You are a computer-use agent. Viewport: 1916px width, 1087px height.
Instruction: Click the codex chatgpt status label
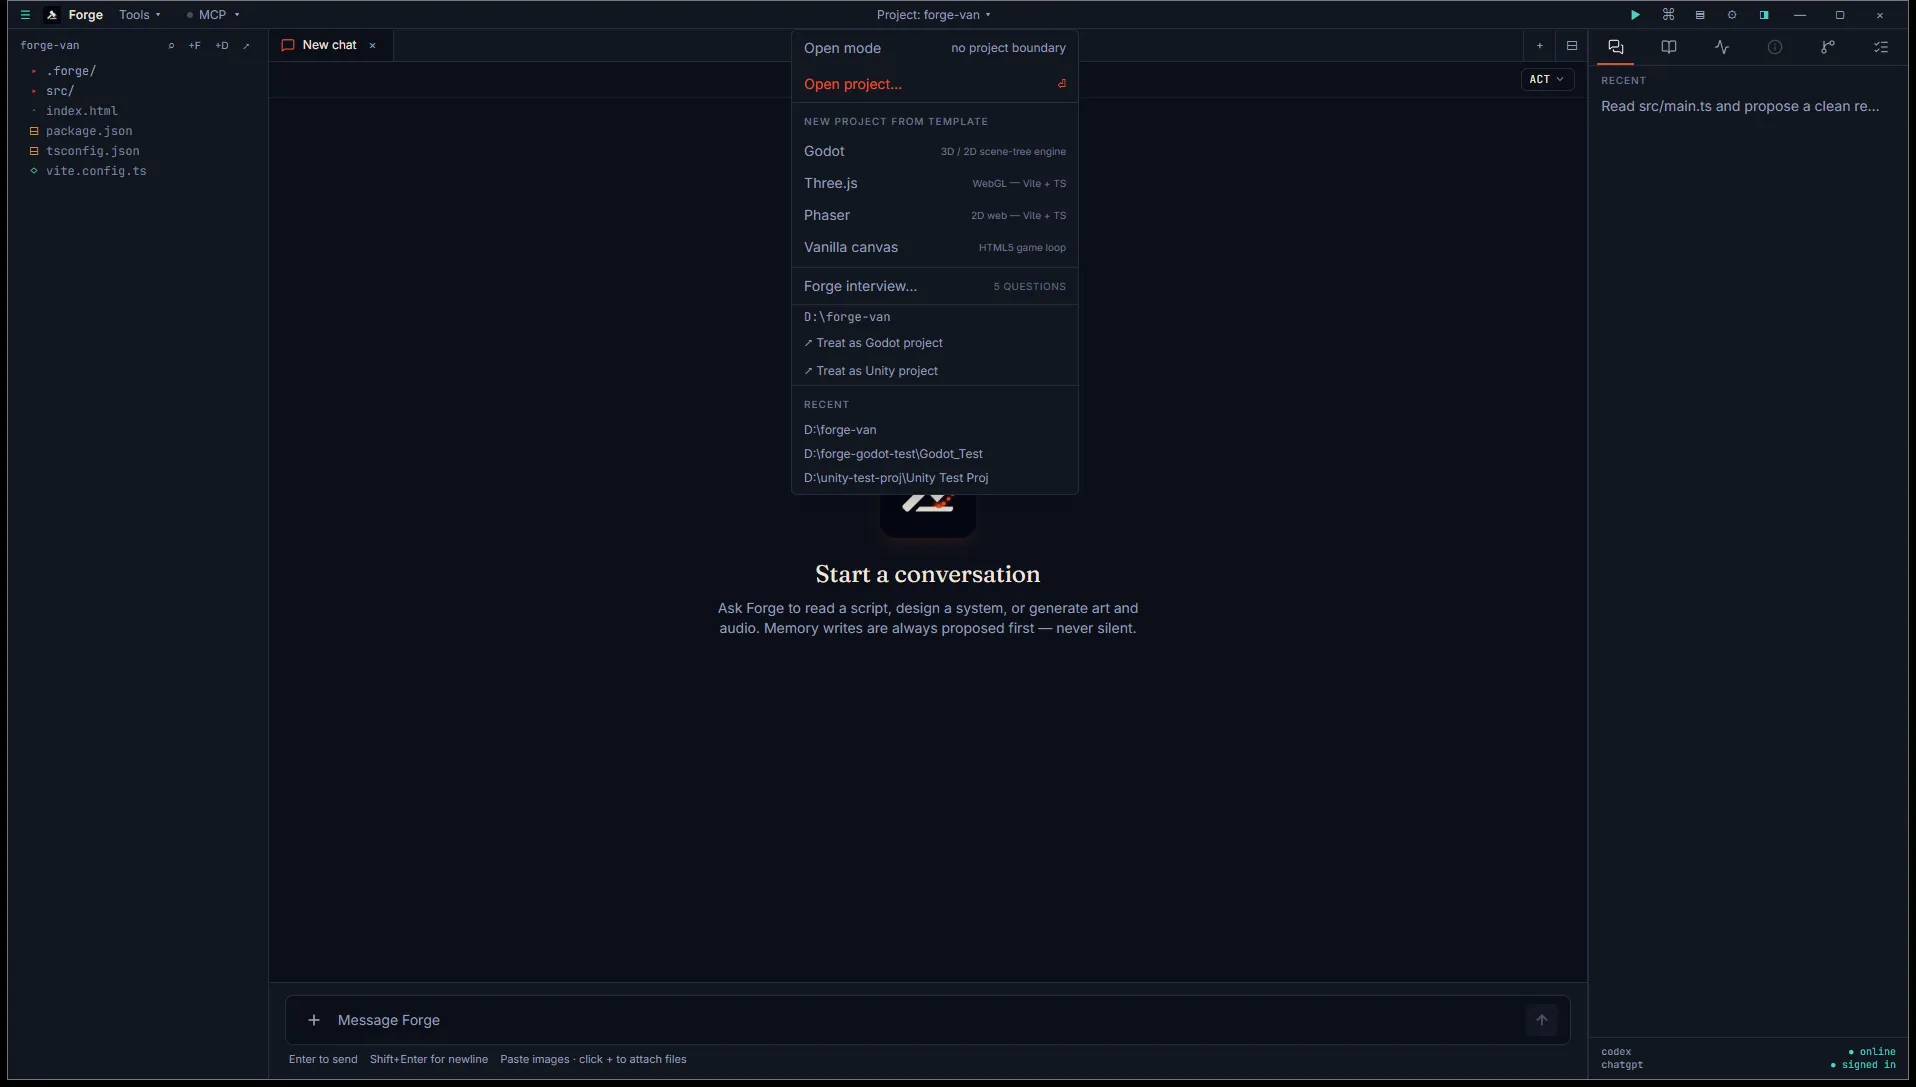click(1622, 1058)
